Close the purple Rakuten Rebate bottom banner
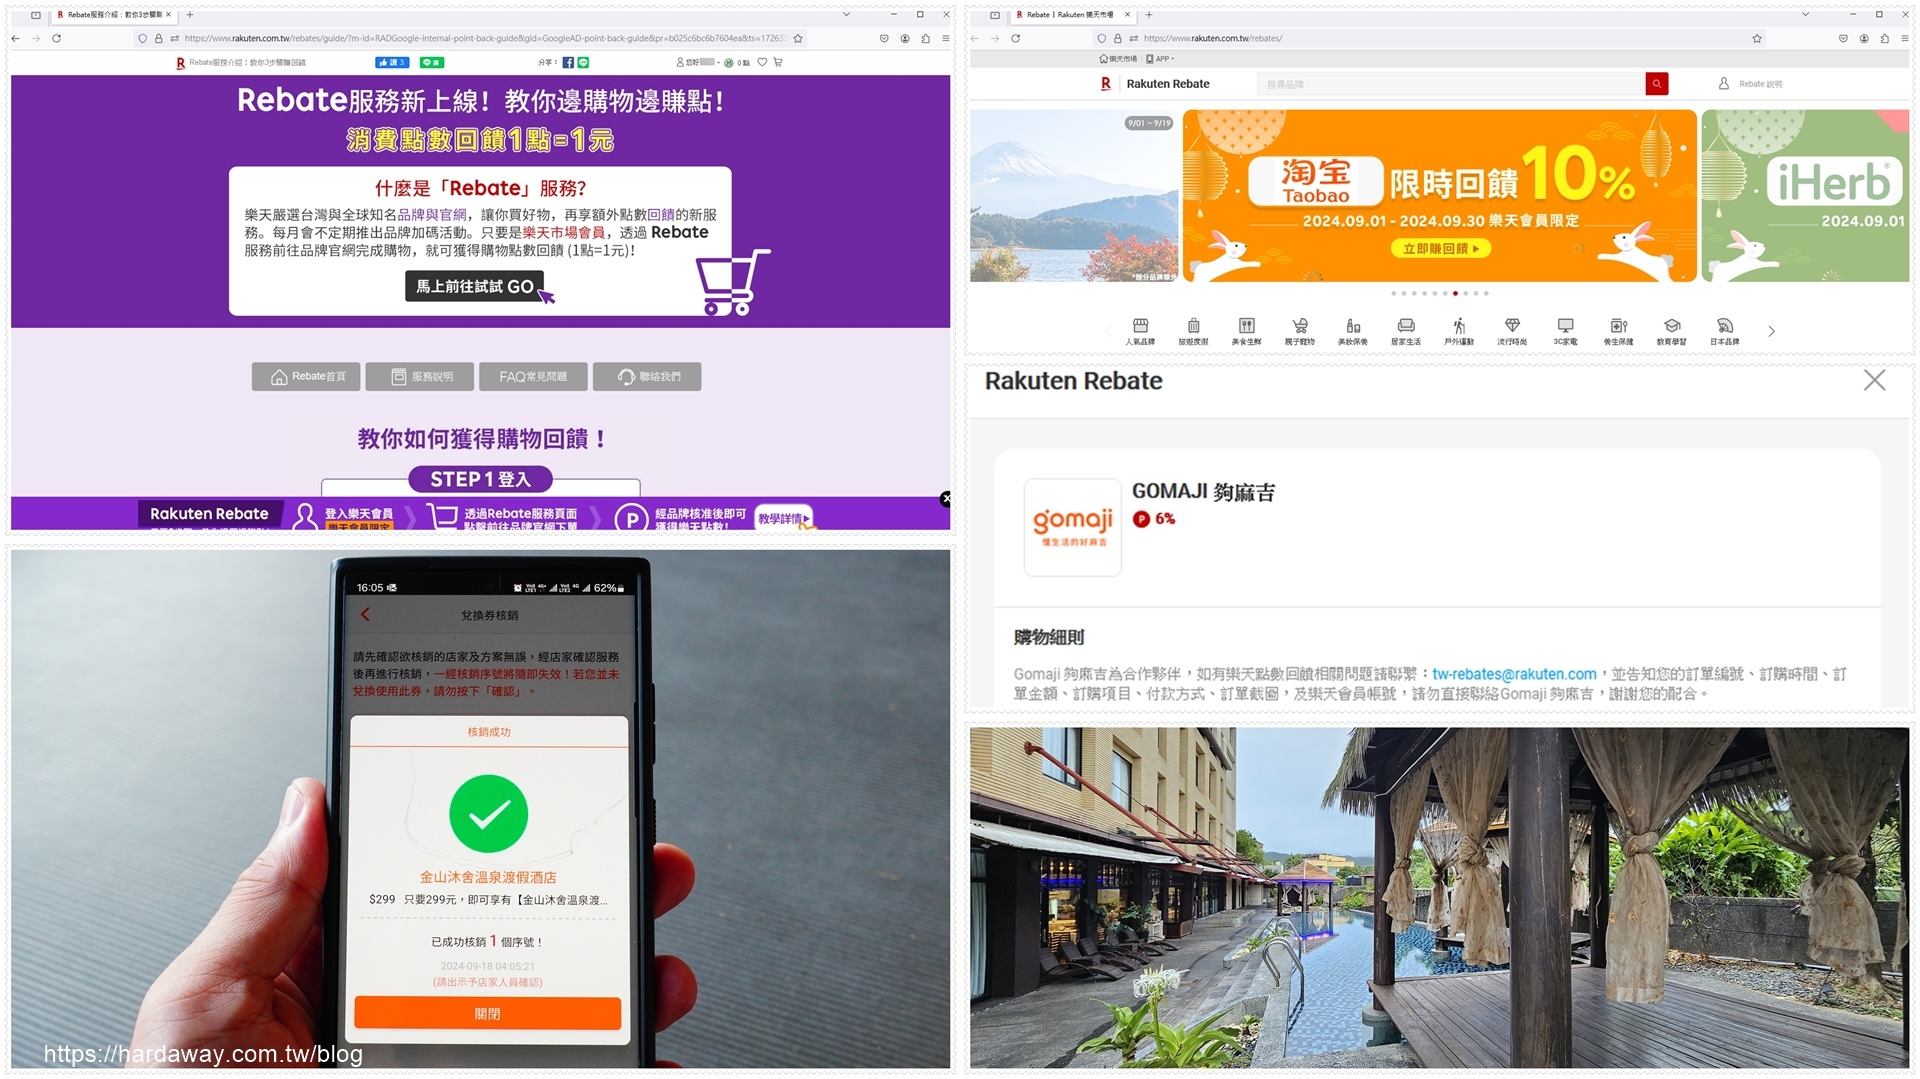 point(945,498)
